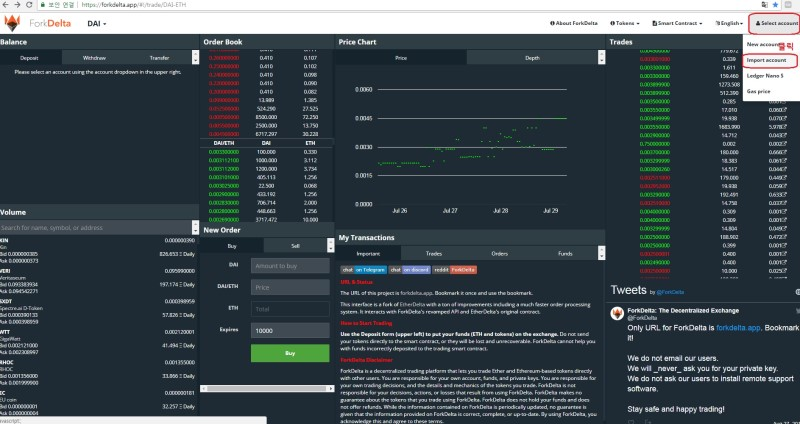Reload the page with the refresh icon

coord(29,5)
